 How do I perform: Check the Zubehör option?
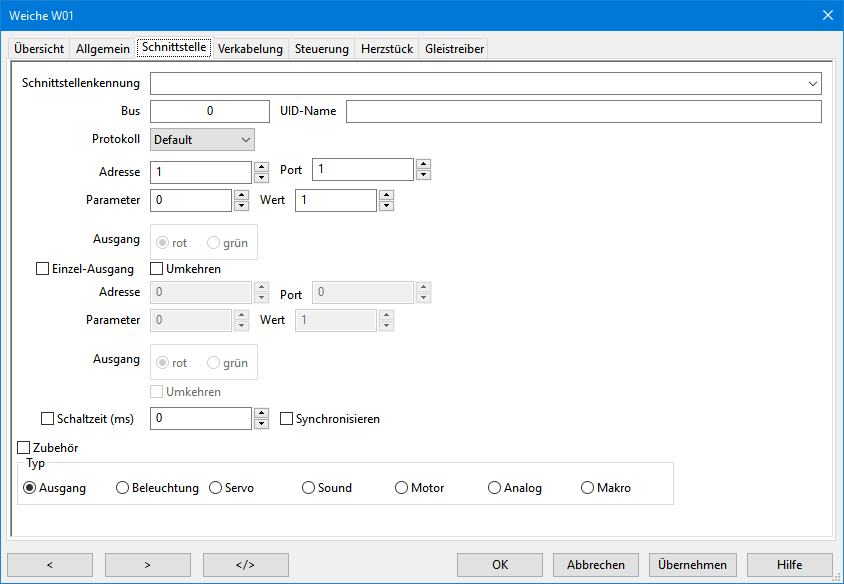coord(24,448)
